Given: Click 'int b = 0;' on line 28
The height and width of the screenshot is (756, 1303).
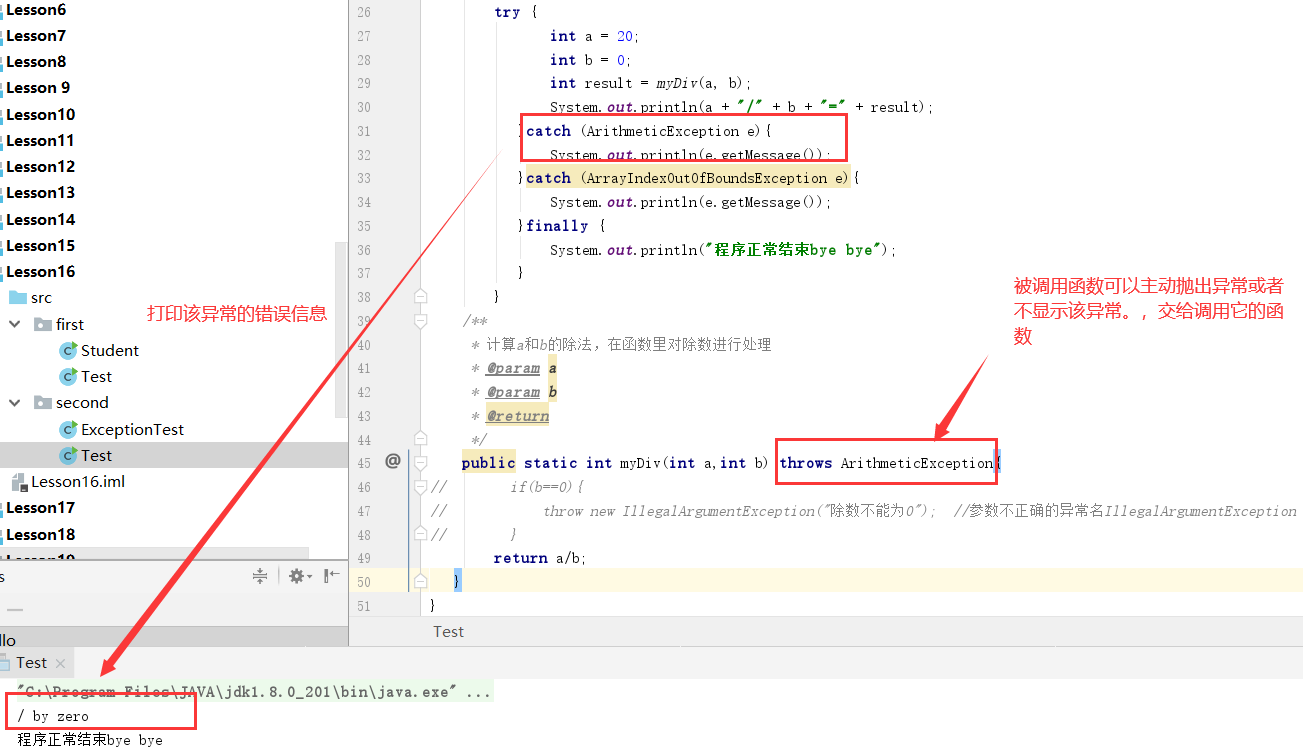Looking at the screenshot, I should pos(590,60).
